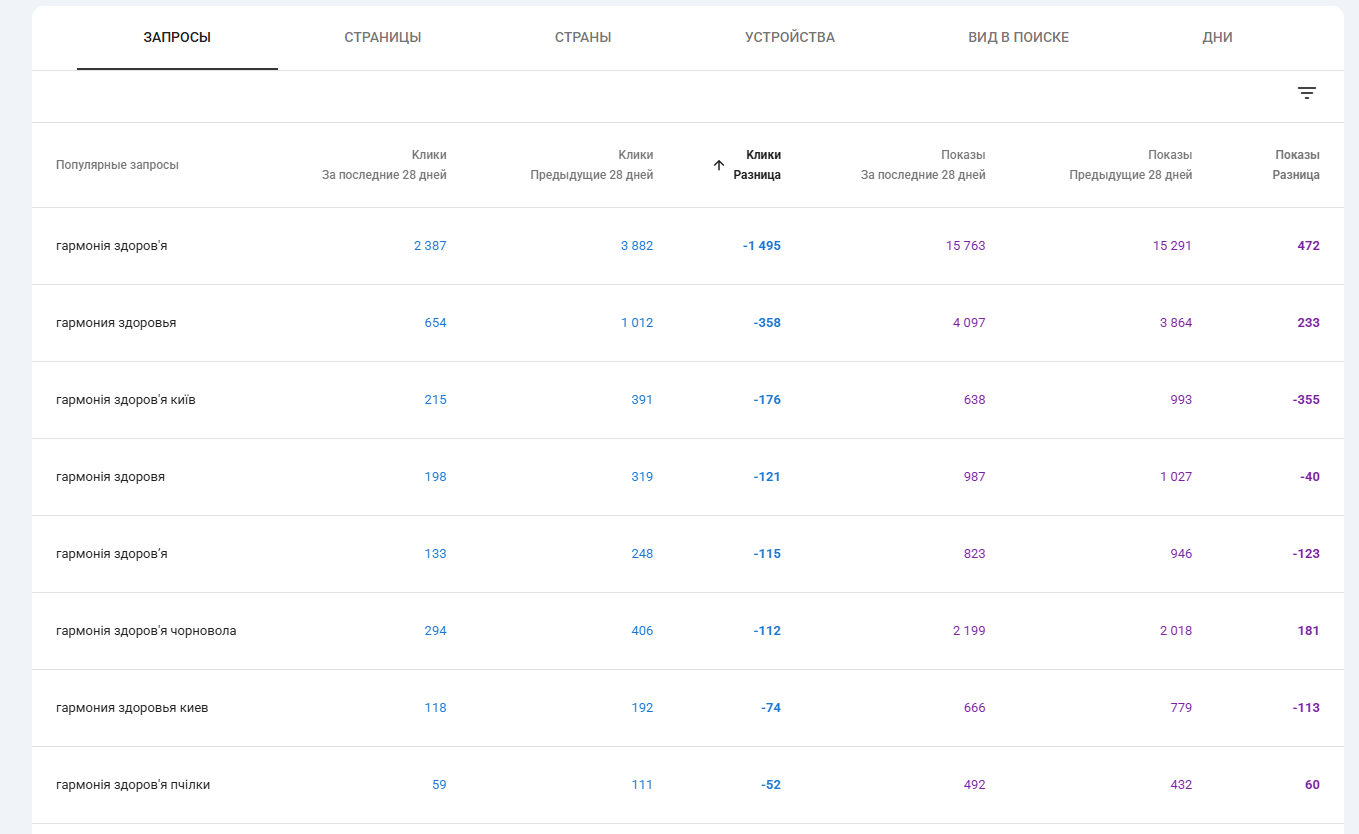Screen dimensions: 1359x834
Task: Open the гармонія здоровя query row
Action: tap(688, 477)
